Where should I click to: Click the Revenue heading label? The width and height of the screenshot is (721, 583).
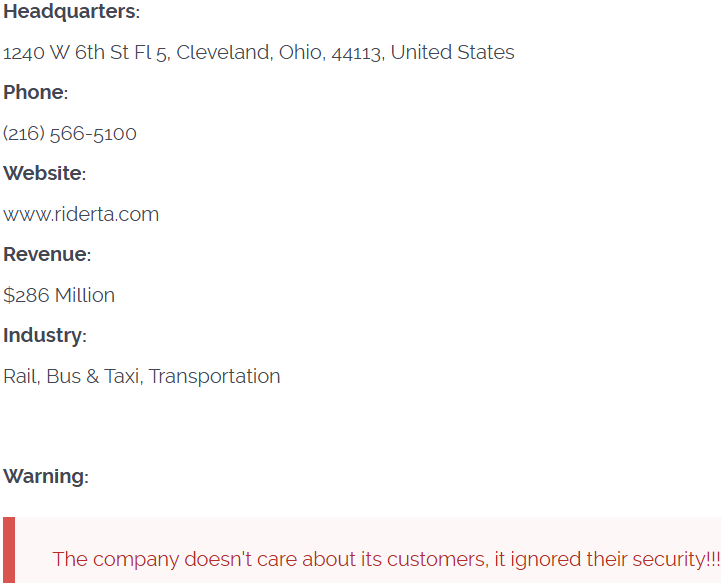[x=46, y=255]
